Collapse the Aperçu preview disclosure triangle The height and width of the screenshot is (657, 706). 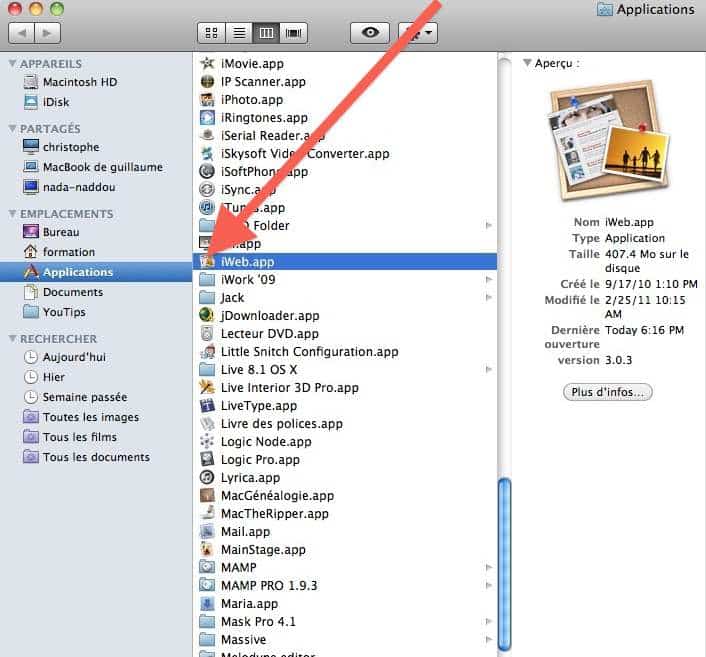(527, 63)
